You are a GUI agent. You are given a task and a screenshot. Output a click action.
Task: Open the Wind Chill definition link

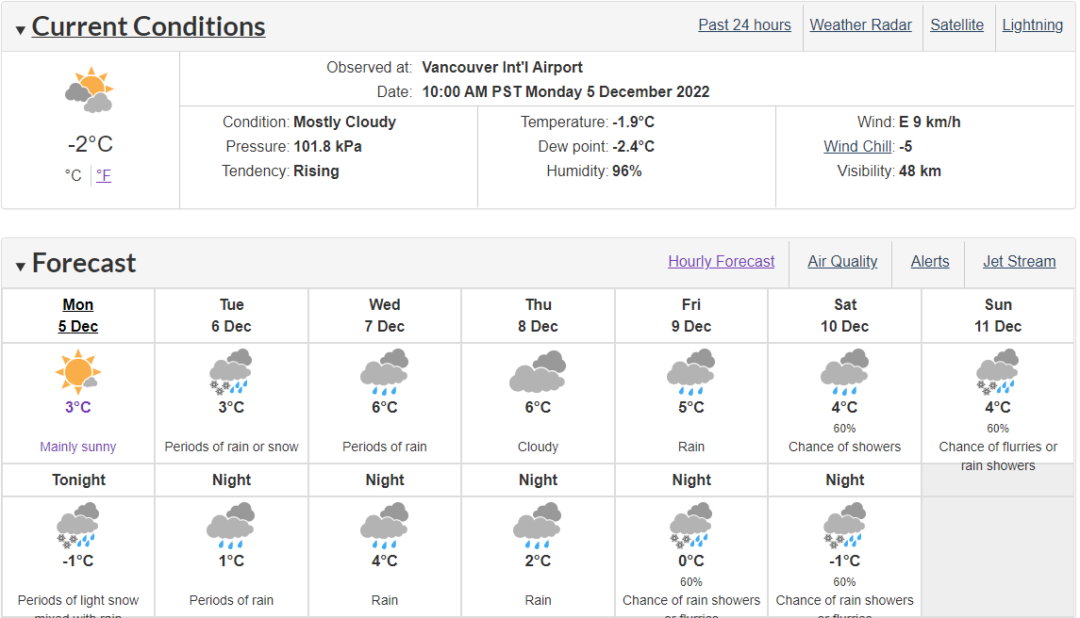click(858, 147)
